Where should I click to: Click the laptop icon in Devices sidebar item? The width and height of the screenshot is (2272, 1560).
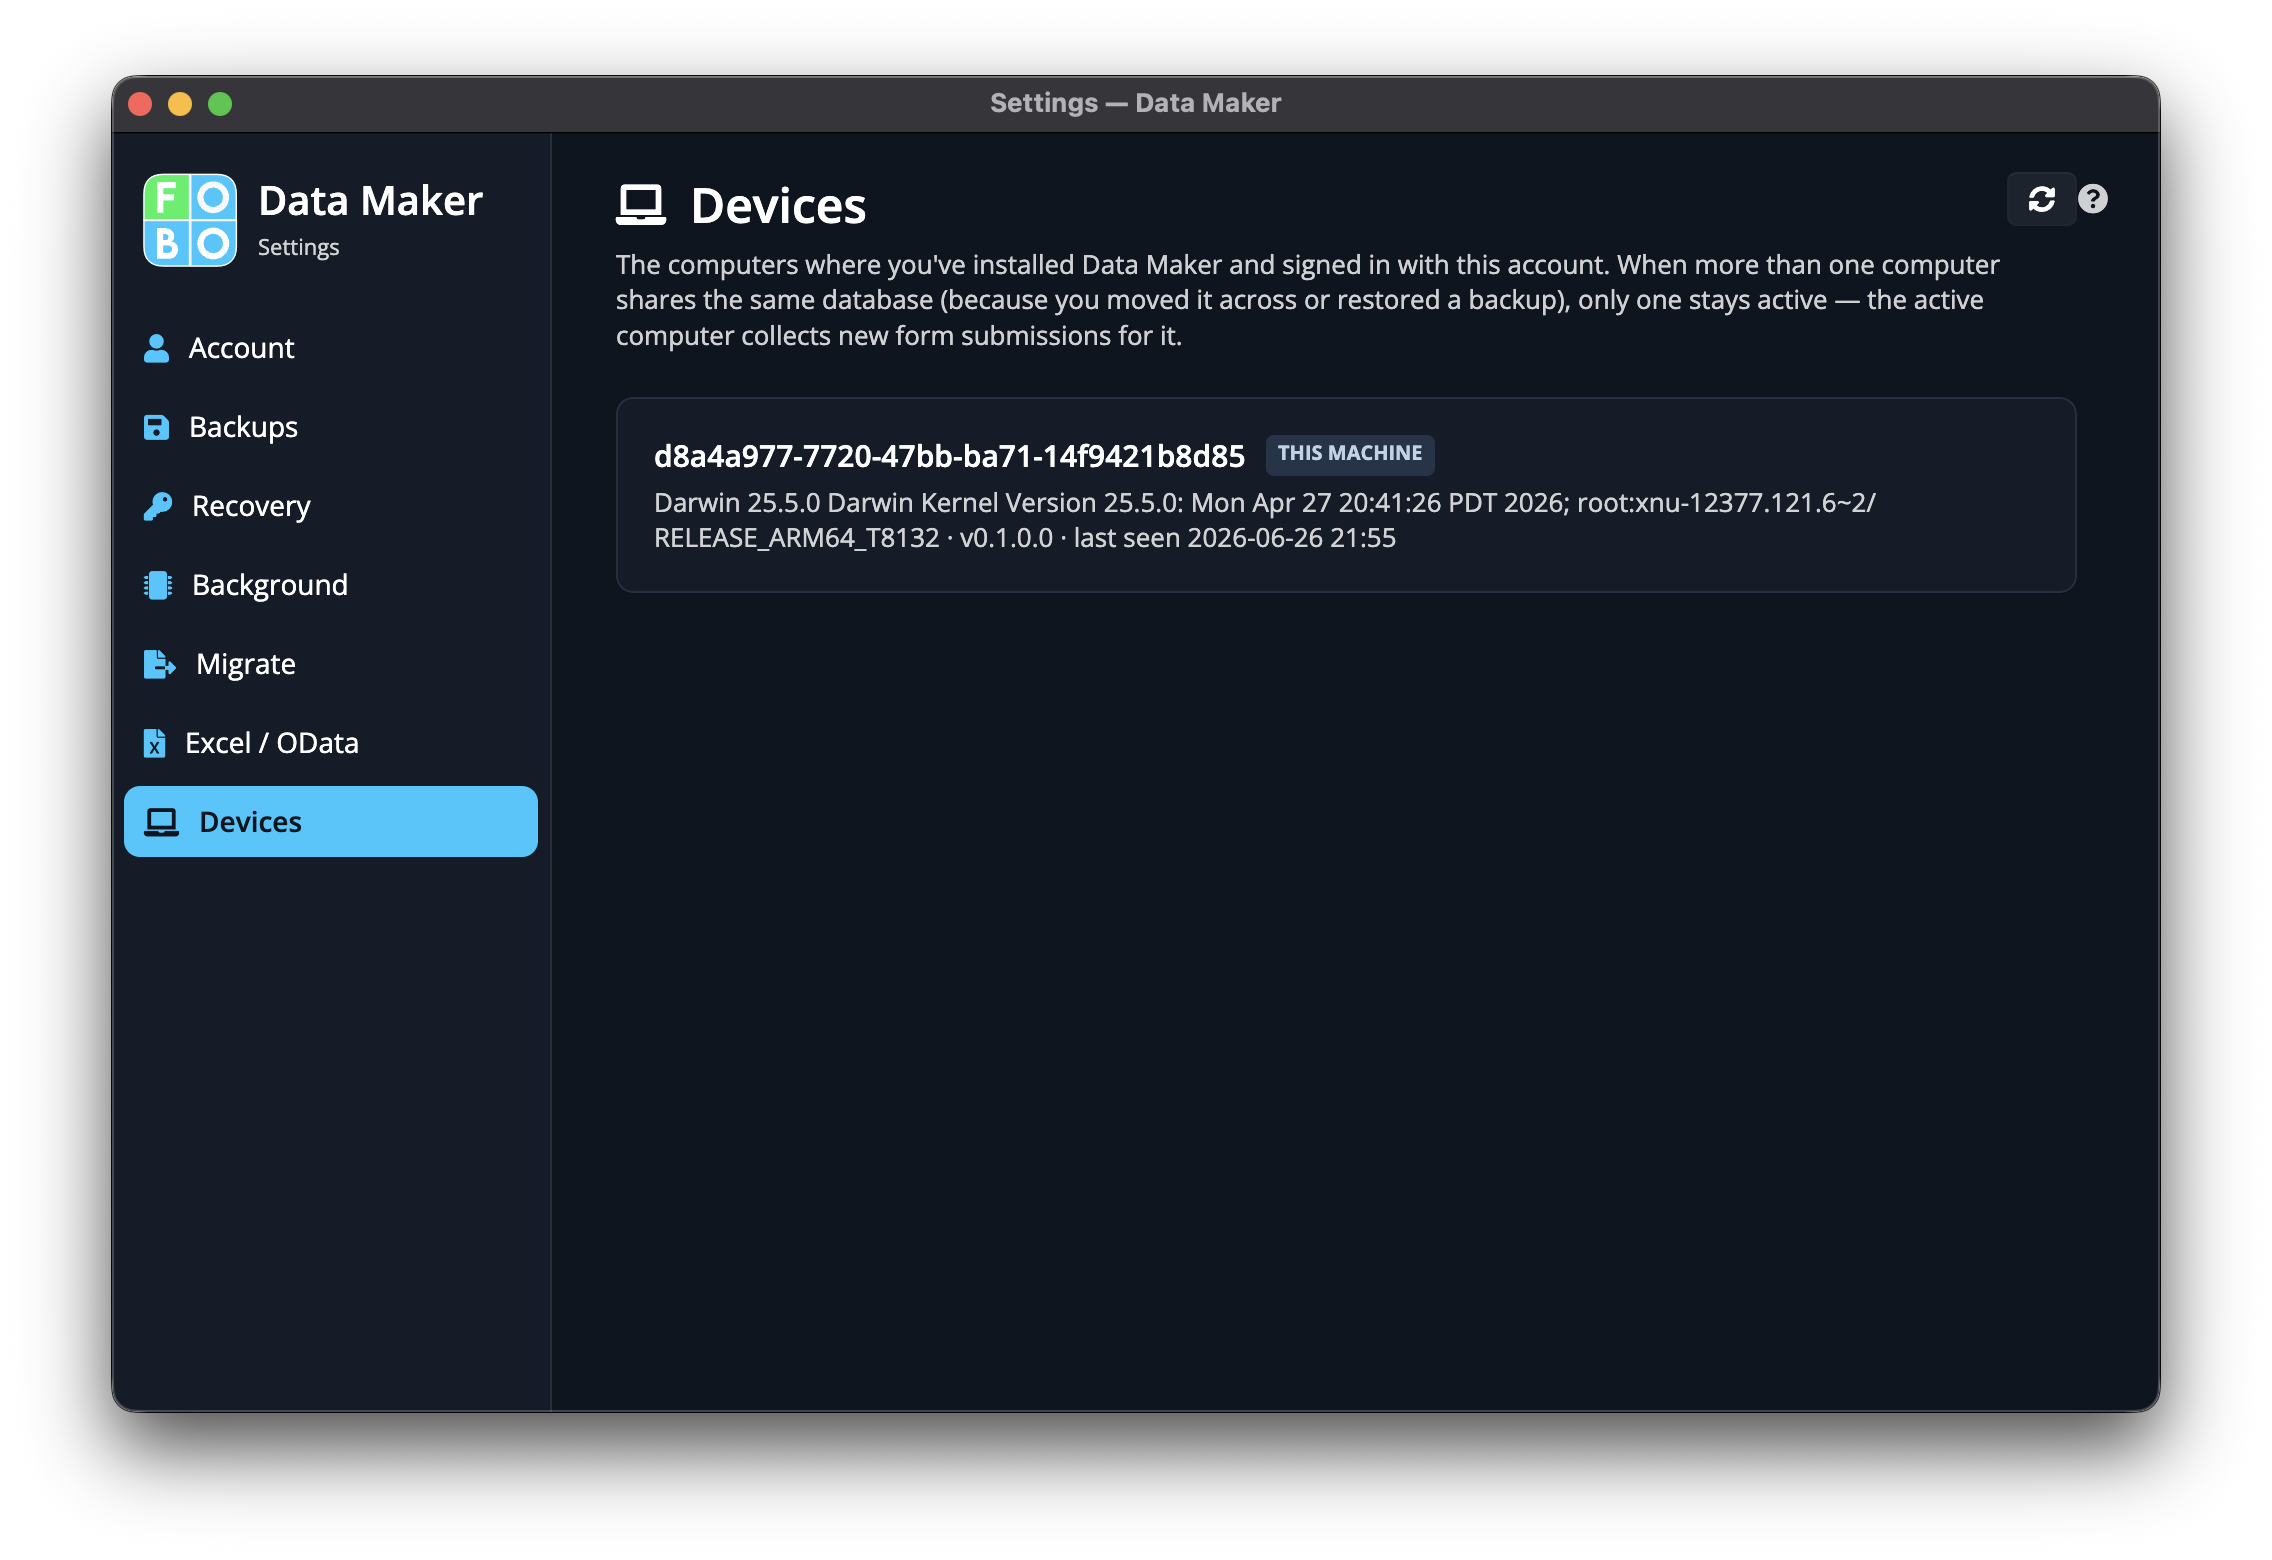tap(161, 822)
